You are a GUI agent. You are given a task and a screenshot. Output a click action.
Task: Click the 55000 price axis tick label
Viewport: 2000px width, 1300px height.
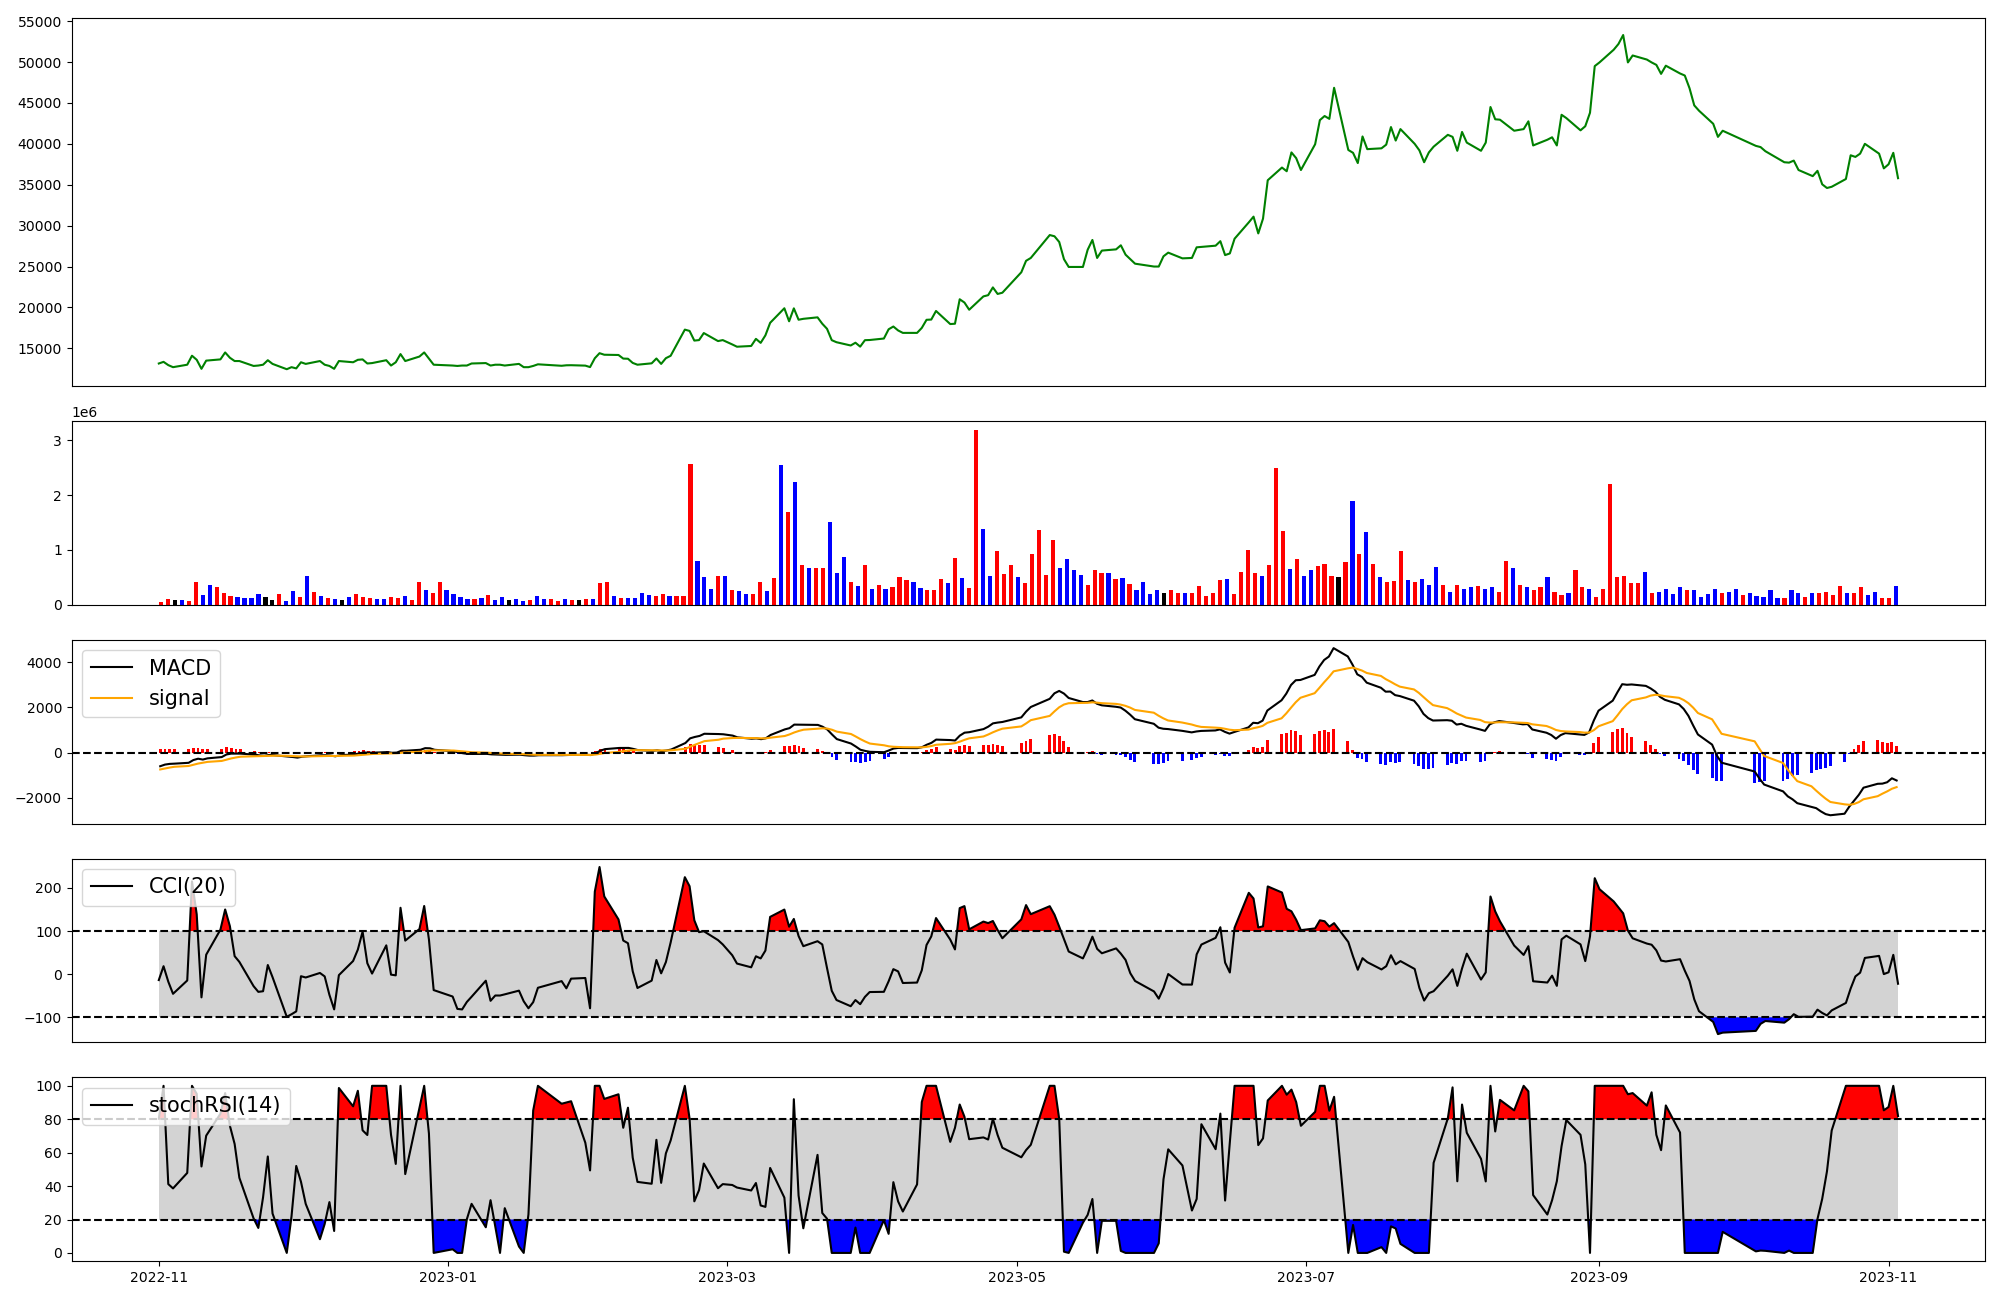[39, 22]
